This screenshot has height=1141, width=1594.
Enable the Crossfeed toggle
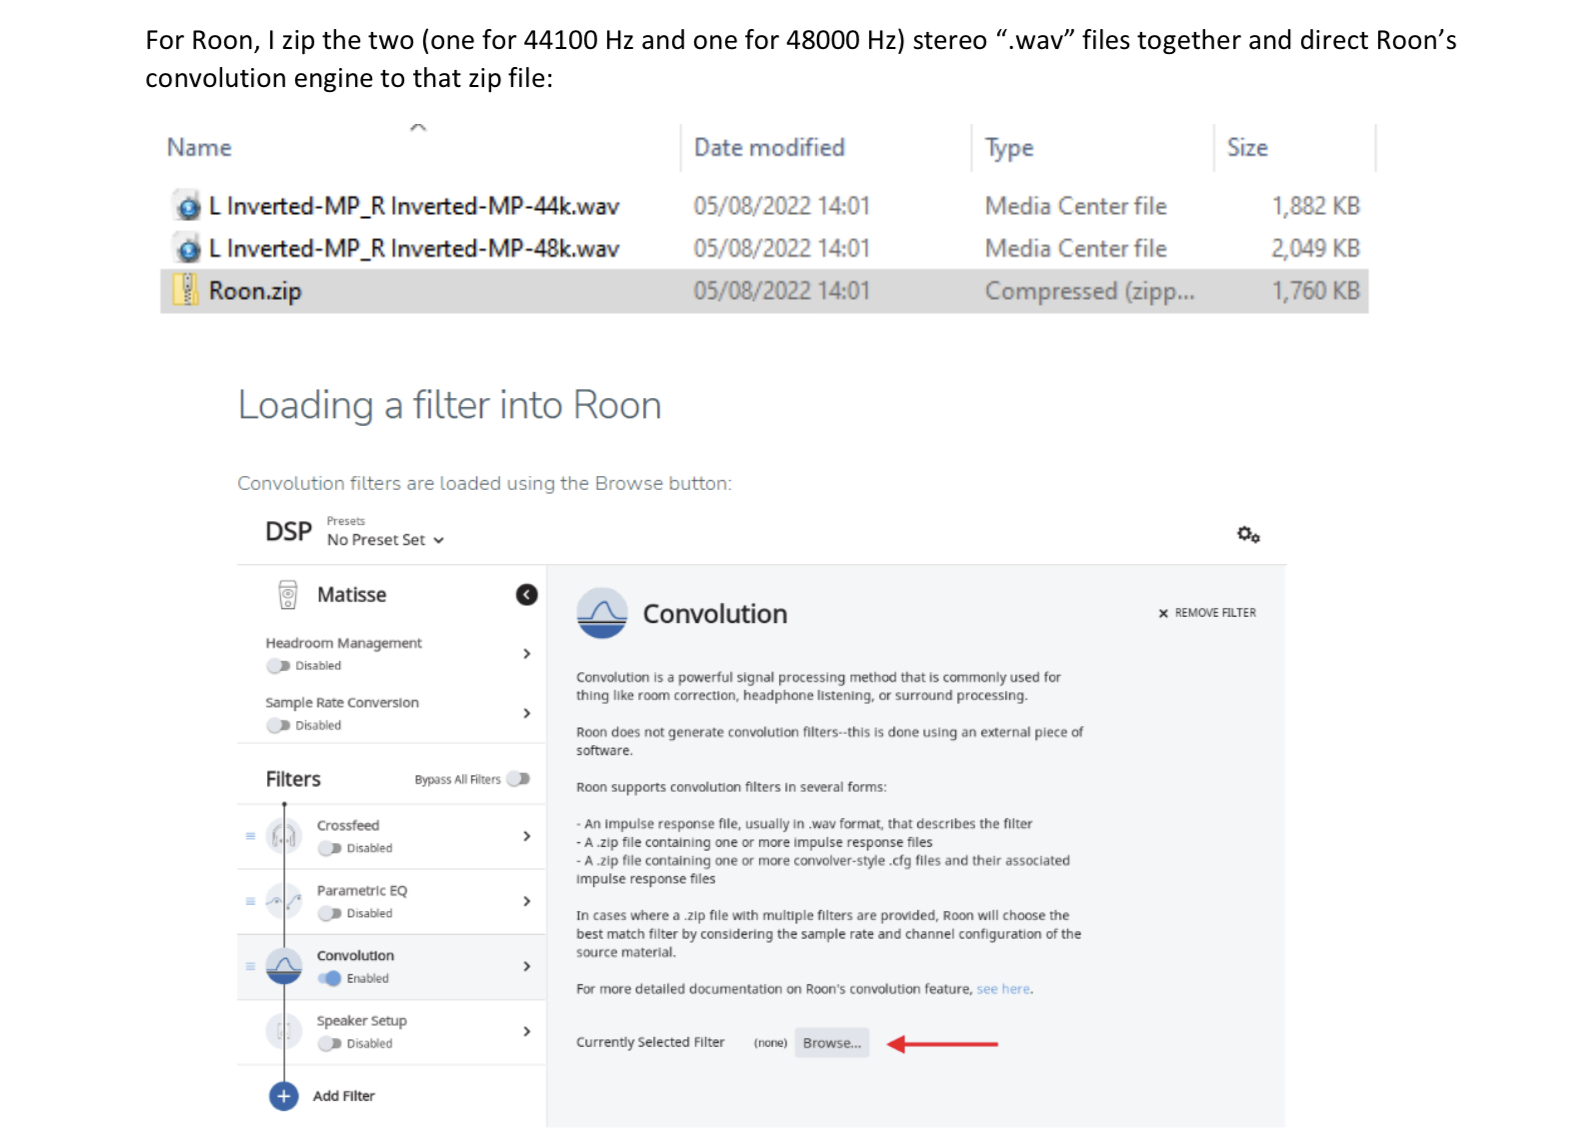(330, 849)
